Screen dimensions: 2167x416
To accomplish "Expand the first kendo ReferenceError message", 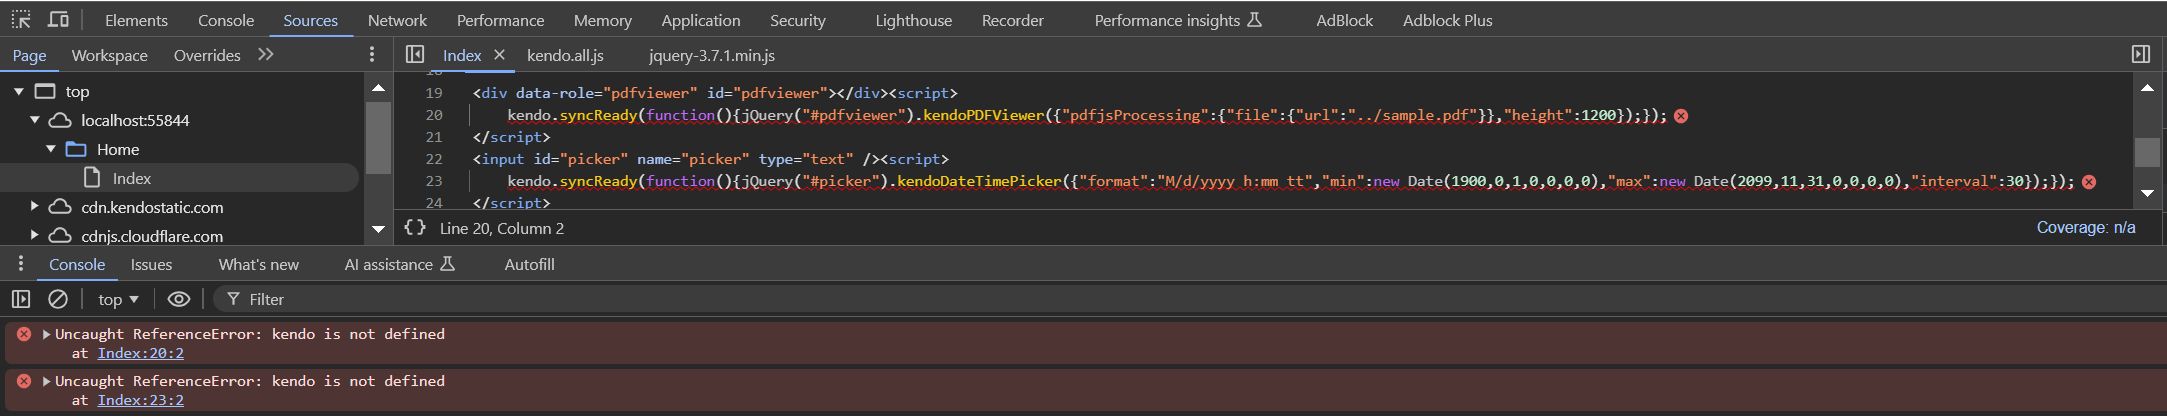I will (x=46, y=334).
